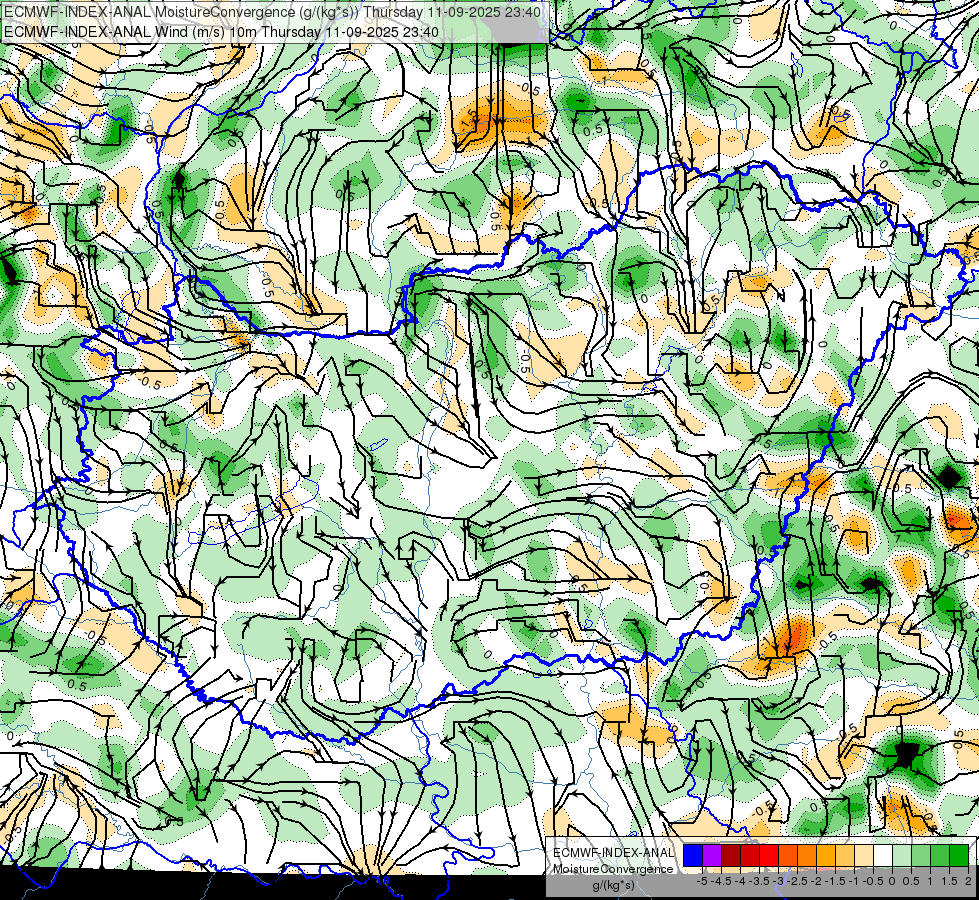Click the -1.5 tick on the legend scale
The width and height of the screenshot is (979, 900).
pyautogui.click(x=835, y=881)
